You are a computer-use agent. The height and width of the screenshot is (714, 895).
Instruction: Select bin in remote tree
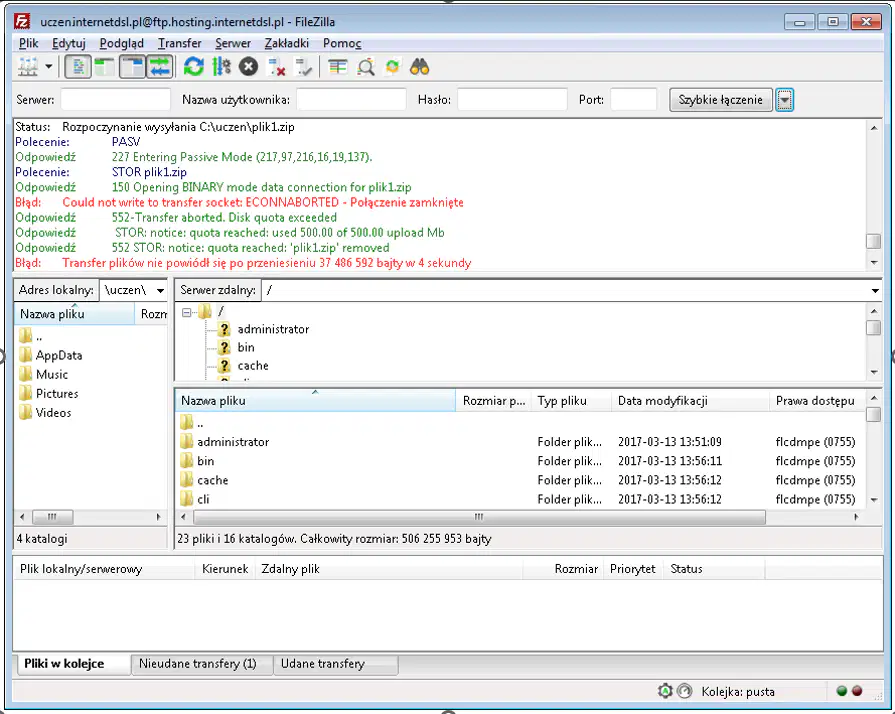pos(246,348)
